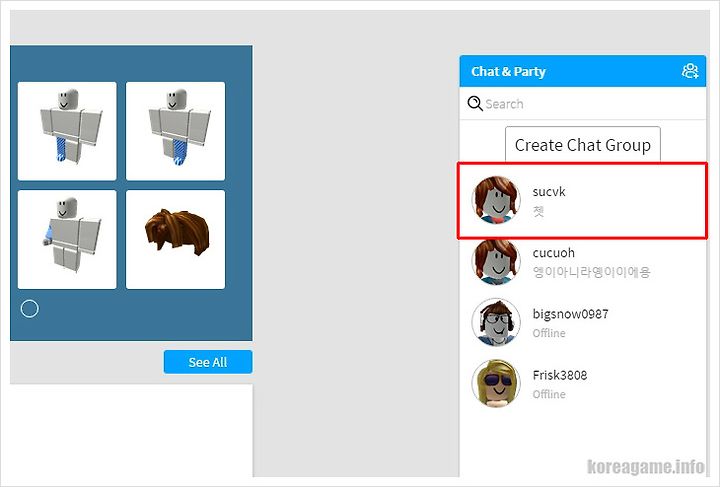Click the Create Chat Group button
The height and width of the screenshot is (487, 720).
[x=583, y=145]
